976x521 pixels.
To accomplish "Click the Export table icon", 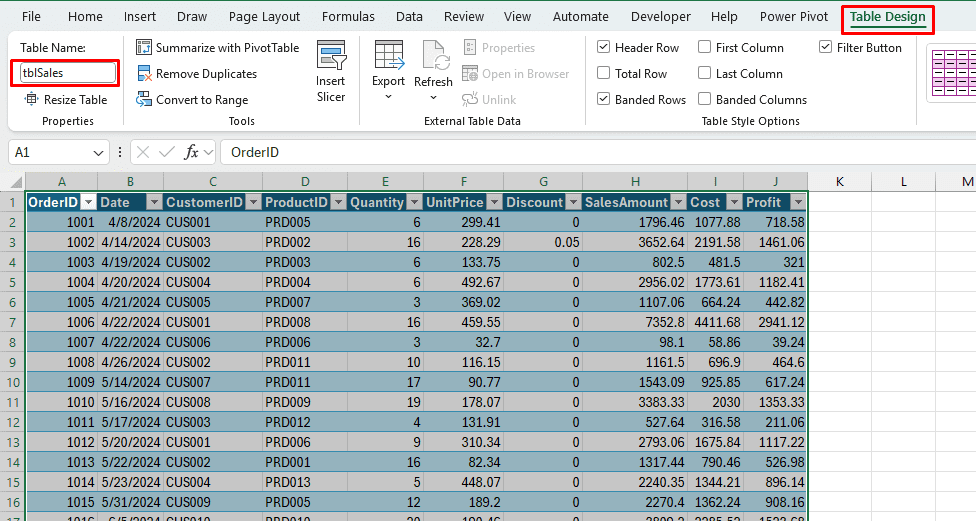I will pyautogui.click(x=388, y=56).
